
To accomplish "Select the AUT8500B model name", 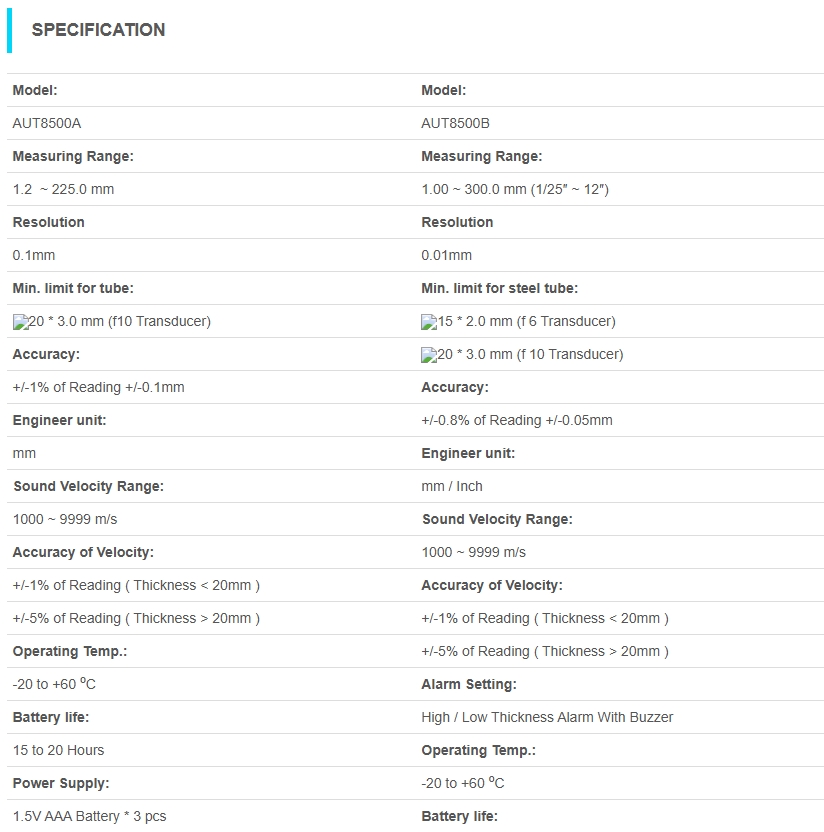I will [x=455, y=123].
